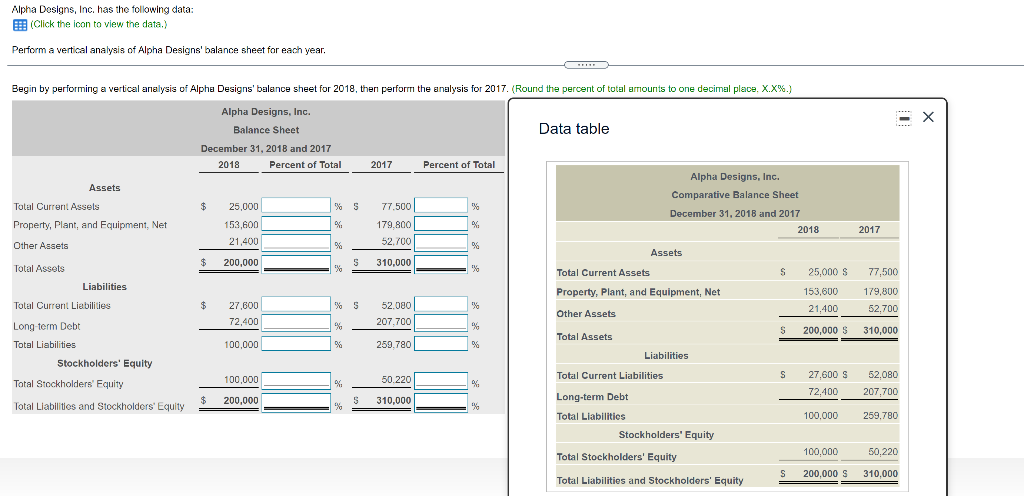This screenshot has height=496, width=1024.
Task: Click '207,700' value in Data table
Action: point(881,392)
